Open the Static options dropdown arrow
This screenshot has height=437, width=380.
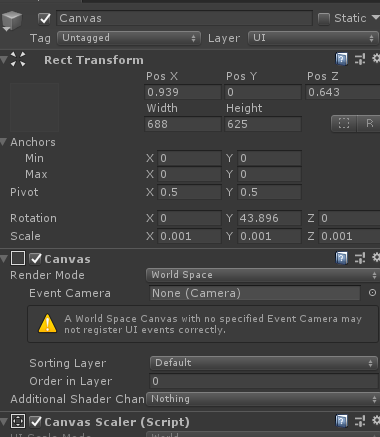(375, 17)
